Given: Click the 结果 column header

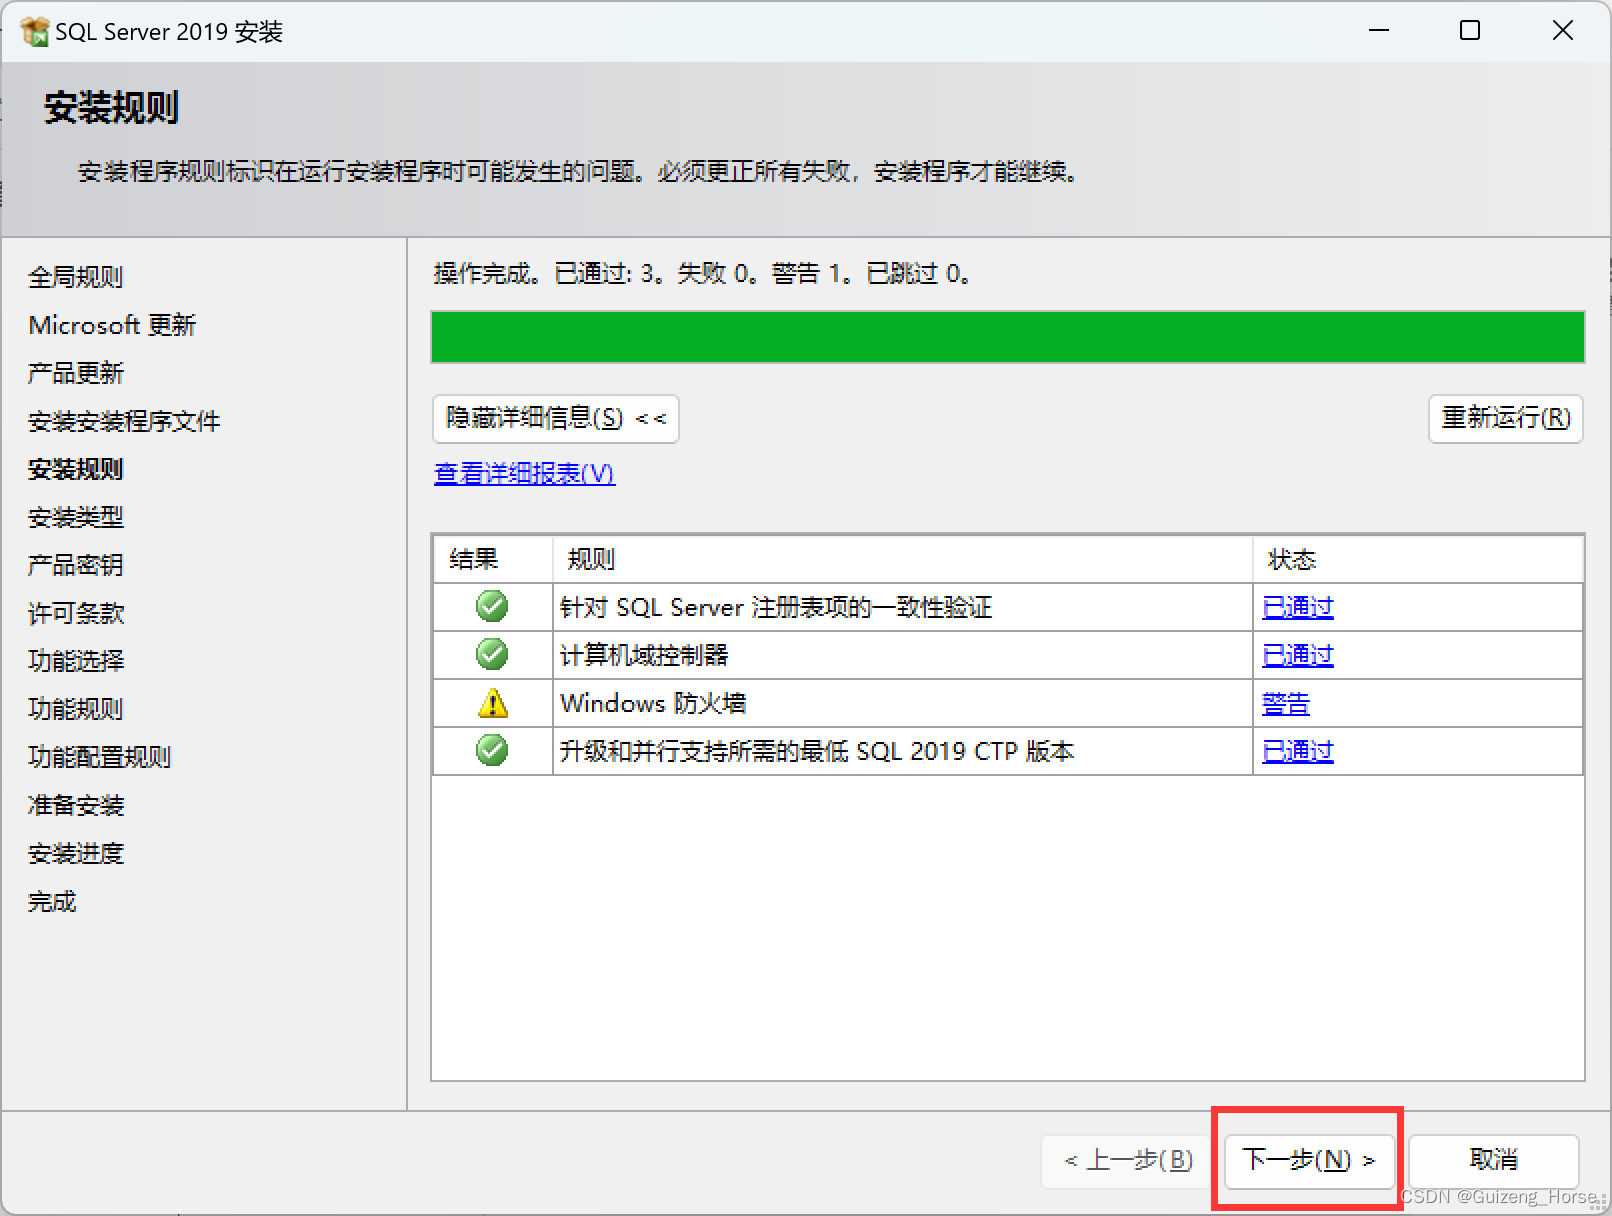Looking at the screenshot, I should (x=493, y=559).
